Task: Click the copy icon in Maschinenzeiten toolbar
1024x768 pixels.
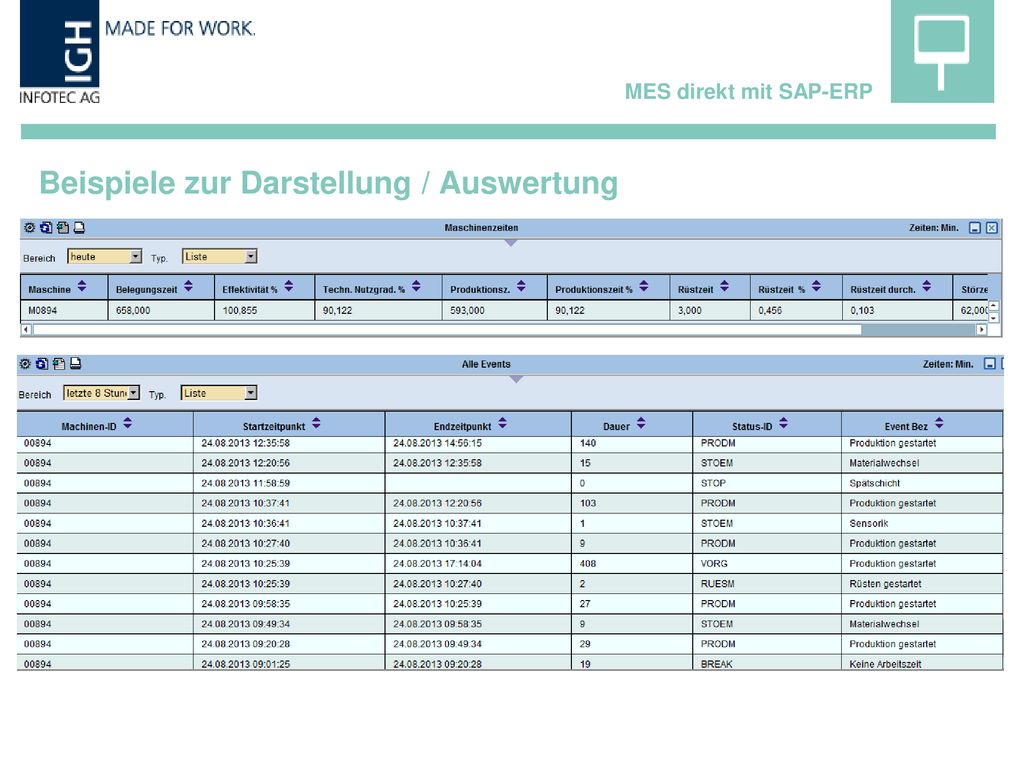Action: pyautogui.click(x=46, y=227)
